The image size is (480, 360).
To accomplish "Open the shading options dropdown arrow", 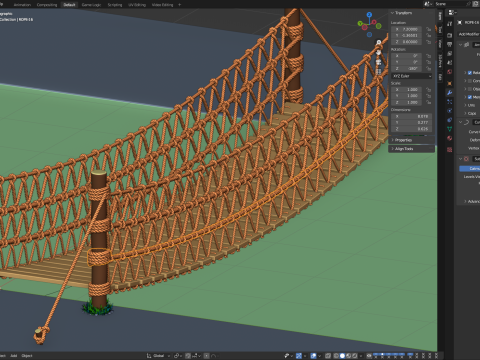I will 361,356.
